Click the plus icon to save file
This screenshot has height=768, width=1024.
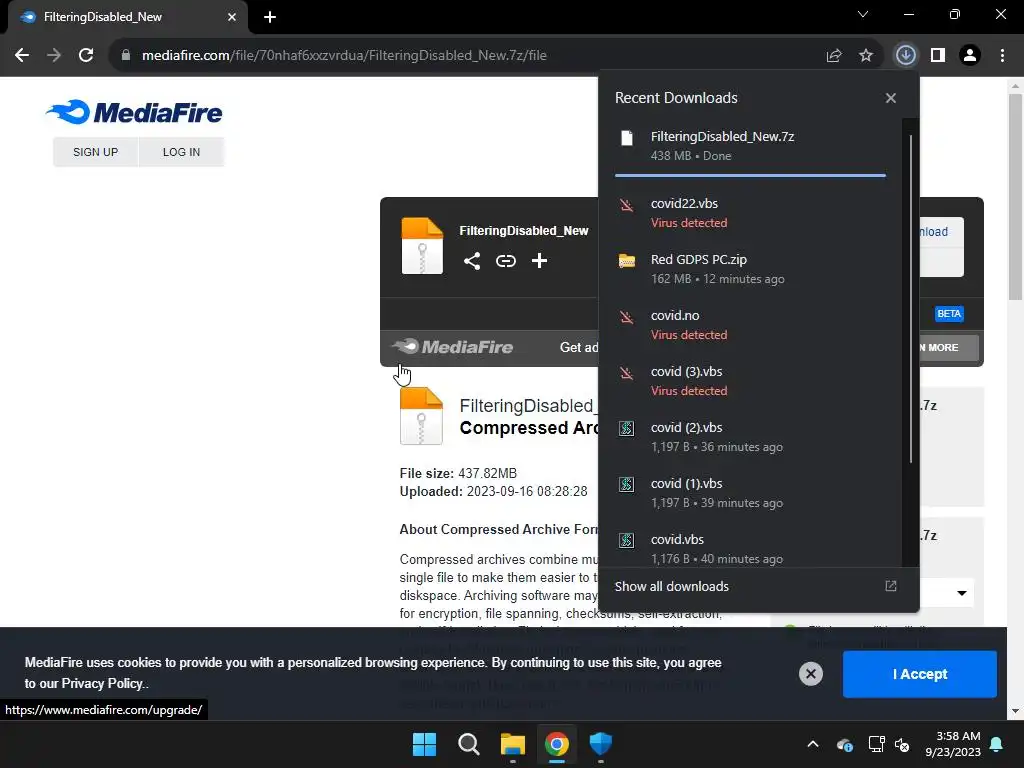pos(539,261)
